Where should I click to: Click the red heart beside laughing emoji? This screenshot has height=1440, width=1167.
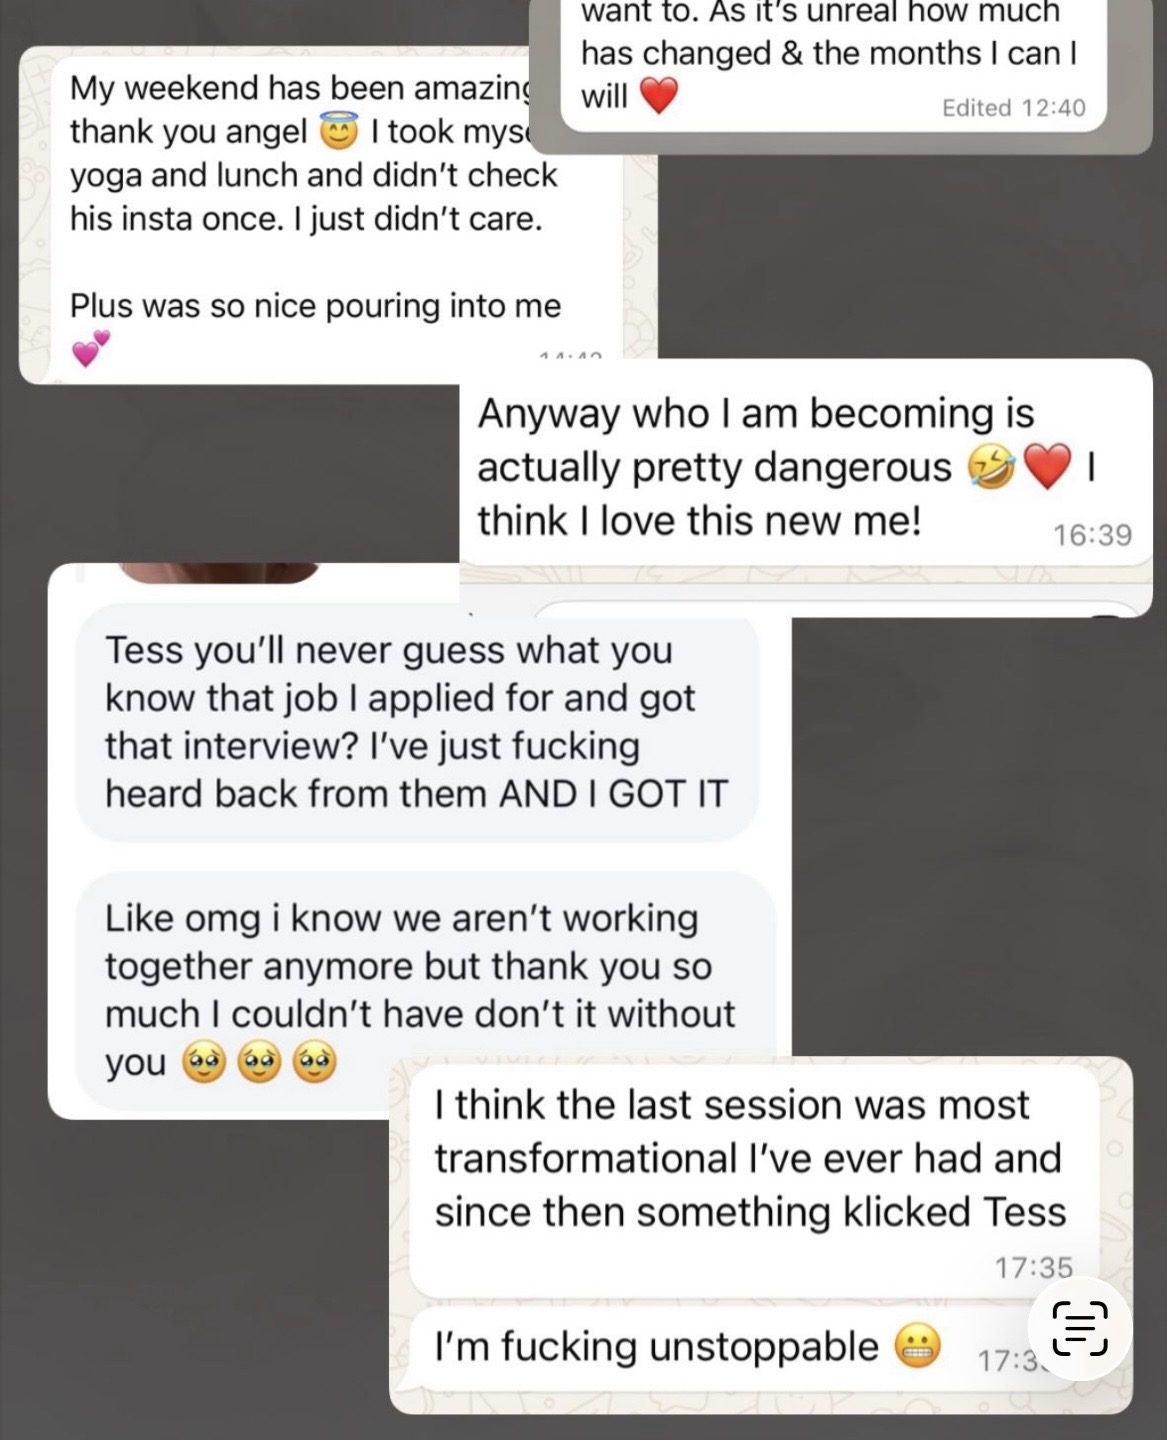(x=1047, y=468)
